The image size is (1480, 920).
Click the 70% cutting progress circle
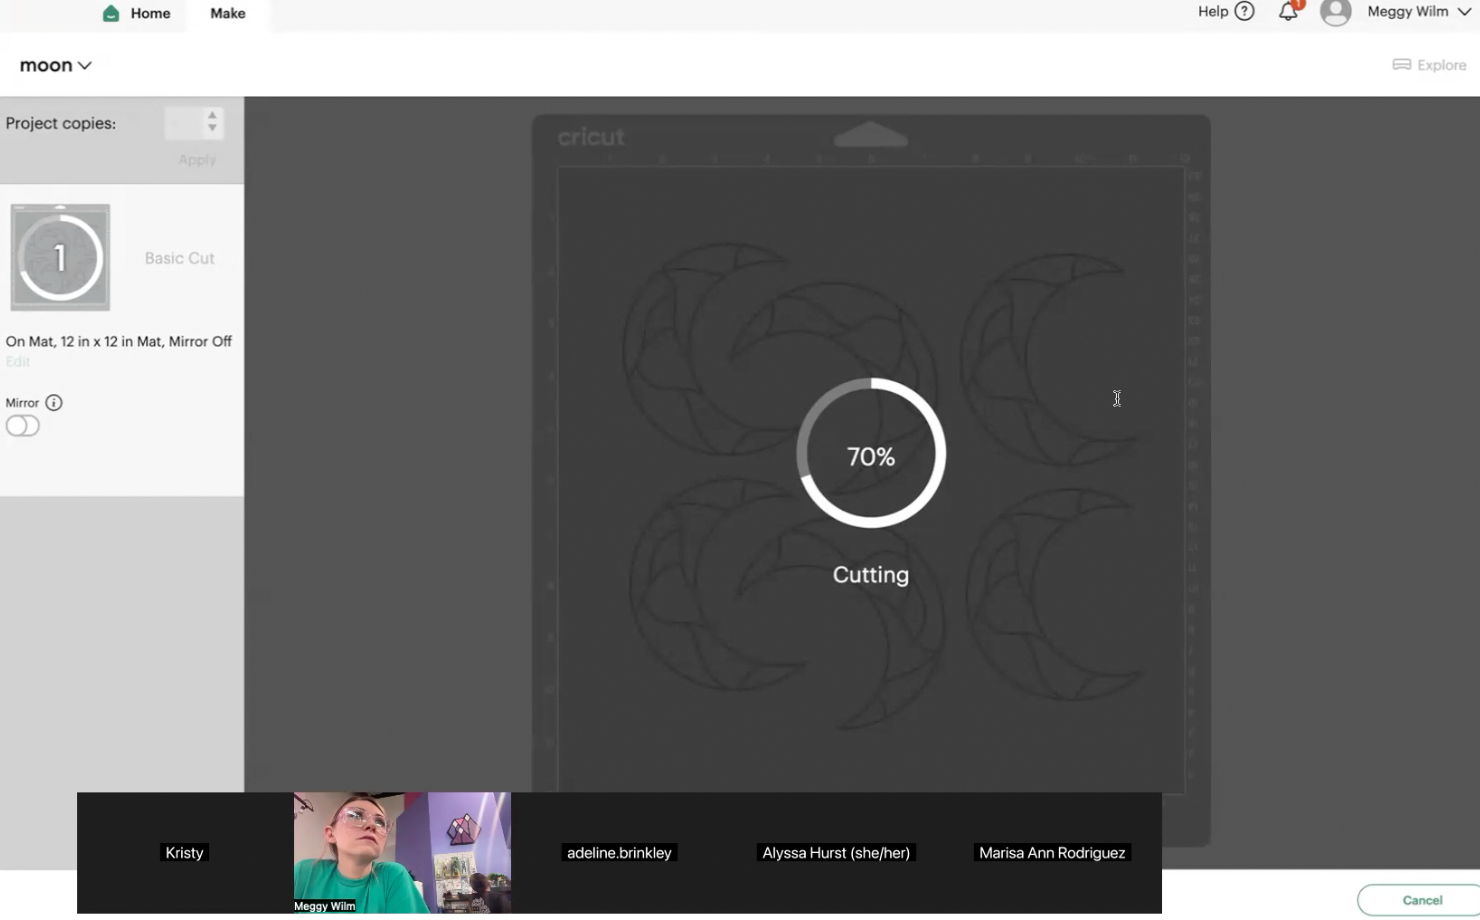coord(871,453)
